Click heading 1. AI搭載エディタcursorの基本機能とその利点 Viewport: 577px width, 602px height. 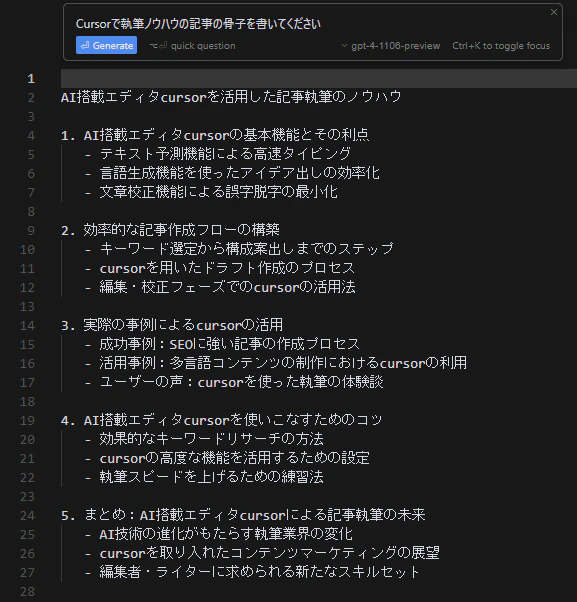point(215,135)
